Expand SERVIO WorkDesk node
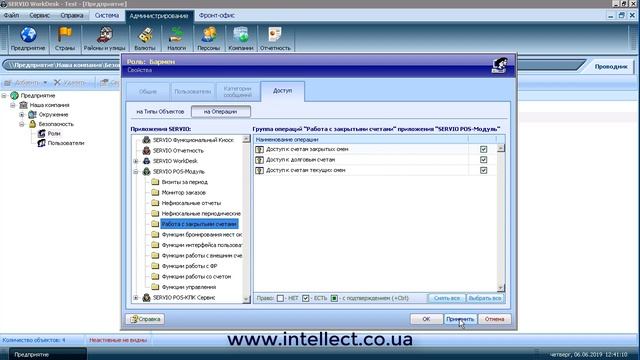This screenshot has height=360, width=640. tap(136, 161)
